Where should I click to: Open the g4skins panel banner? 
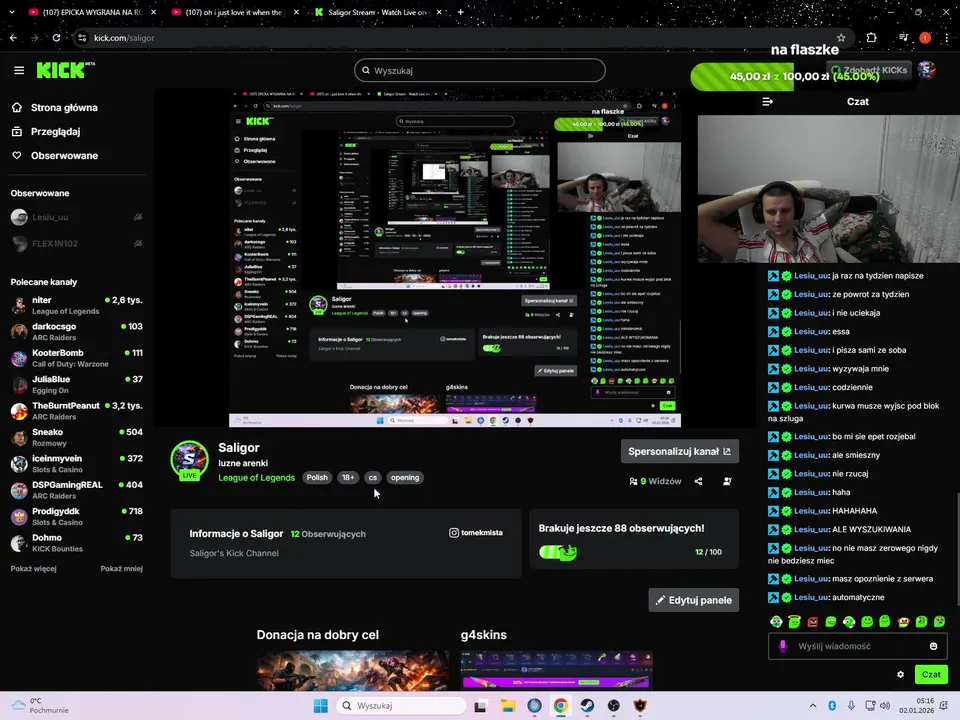click(x=557, y=670)
